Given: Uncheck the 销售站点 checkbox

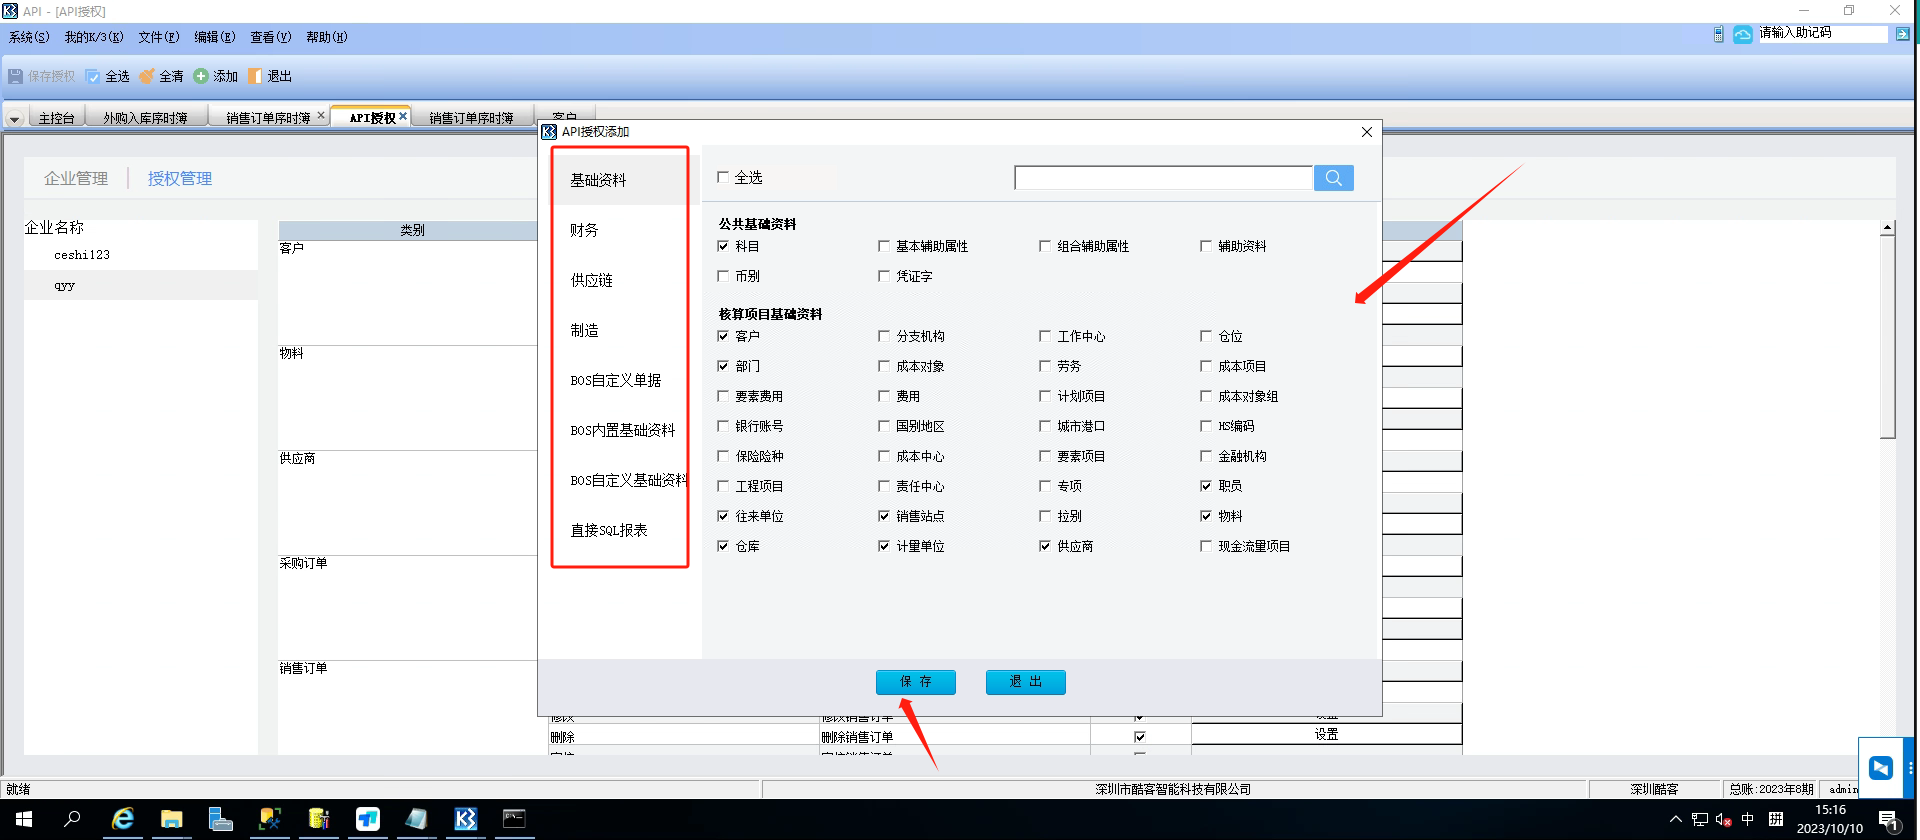Looking at the screenshot, I should coord(884,516).
